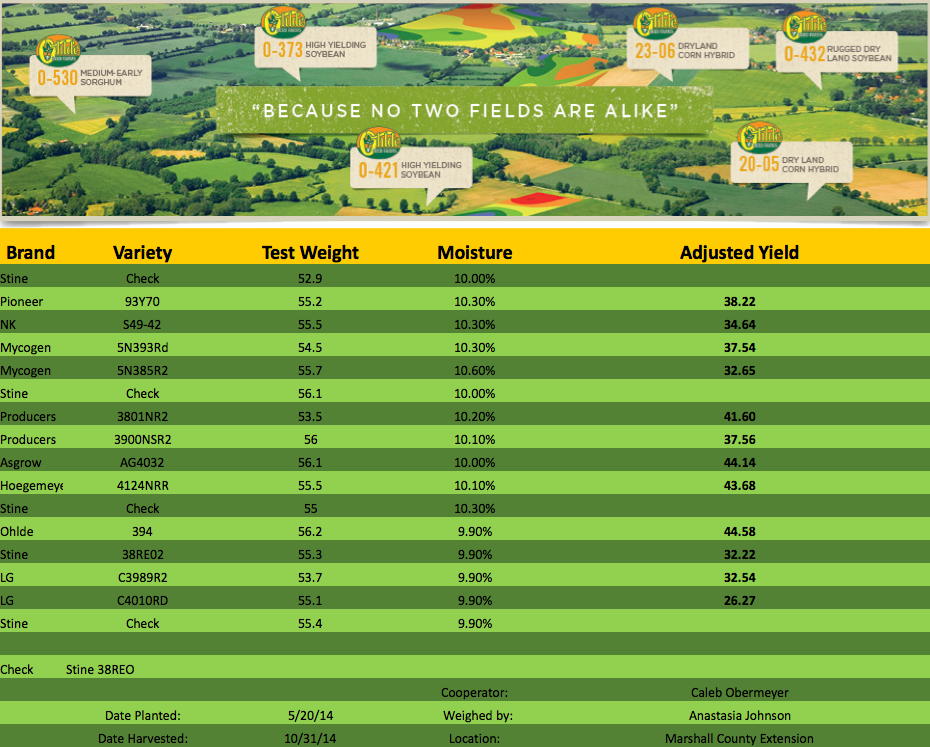This screenshot has width=930, height=747.
Task: Click the Ohlde logo on the 0-373 soybean callout
Action: [279, 23]
